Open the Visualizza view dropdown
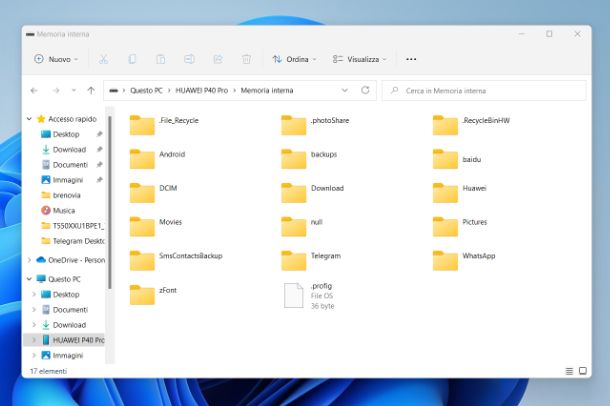This screenshot has width=610, height=406. [359, 59]
